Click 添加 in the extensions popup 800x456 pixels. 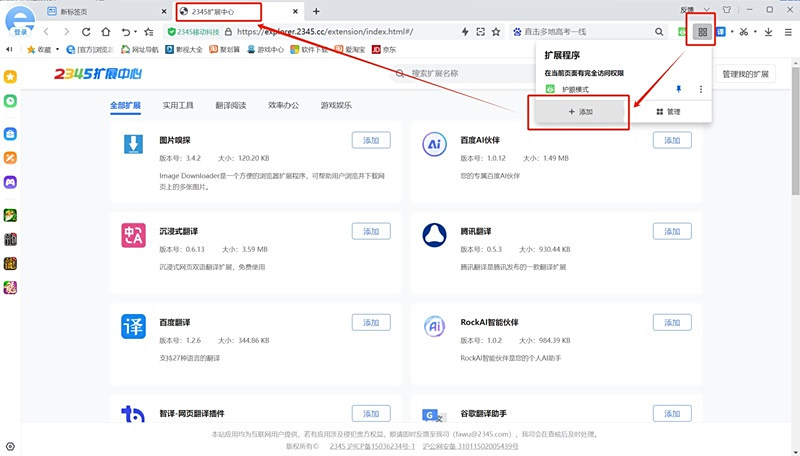580,112
